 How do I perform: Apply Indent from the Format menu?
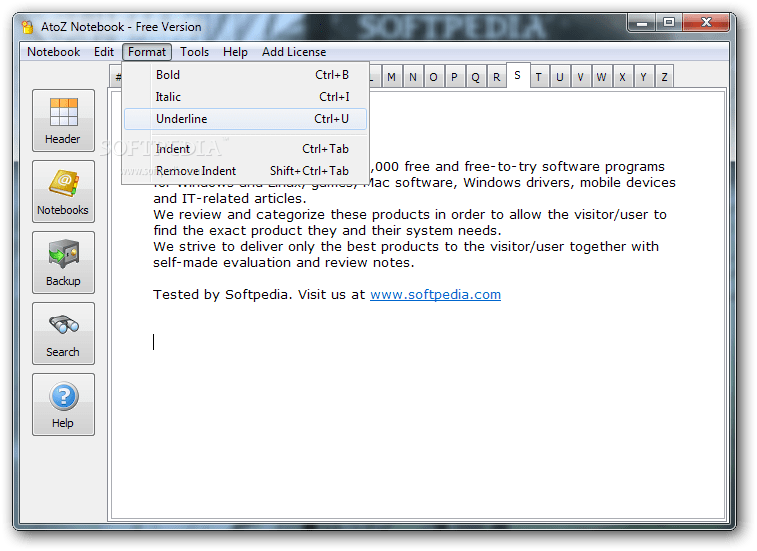coord(245,149)
